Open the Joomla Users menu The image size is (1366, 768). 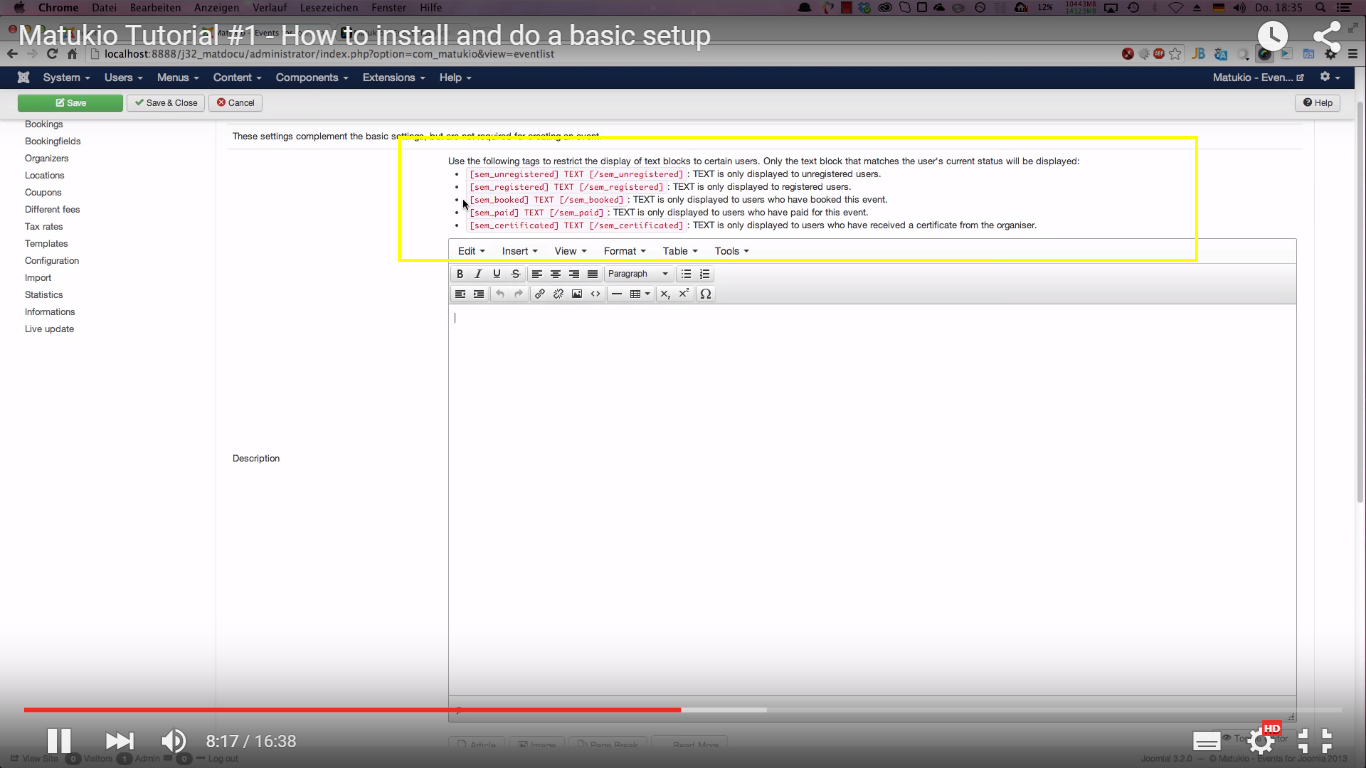click(x=124, y=78)
